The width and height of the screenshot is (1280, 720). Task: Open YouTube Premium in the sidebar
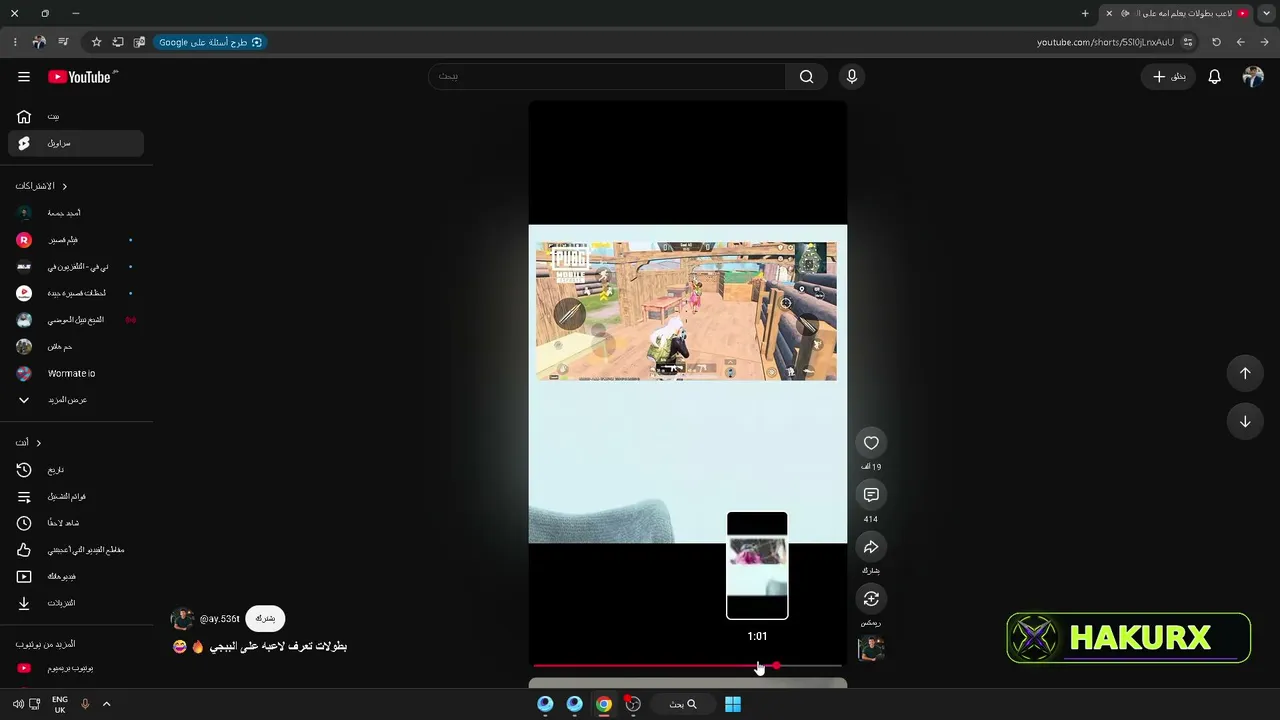[76, 668]
